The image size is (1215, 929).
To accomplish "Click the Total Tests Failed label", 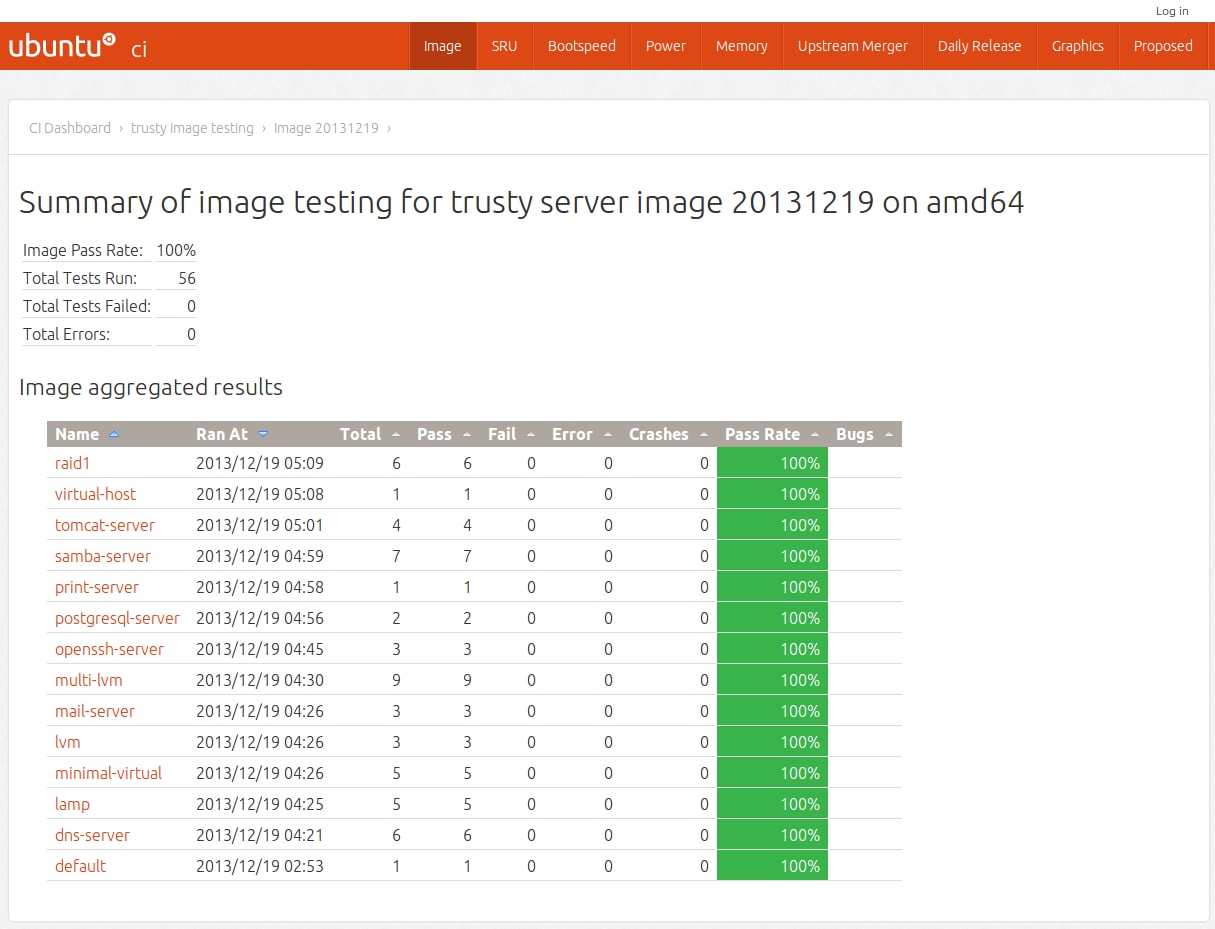I will (x=87, y=306).
